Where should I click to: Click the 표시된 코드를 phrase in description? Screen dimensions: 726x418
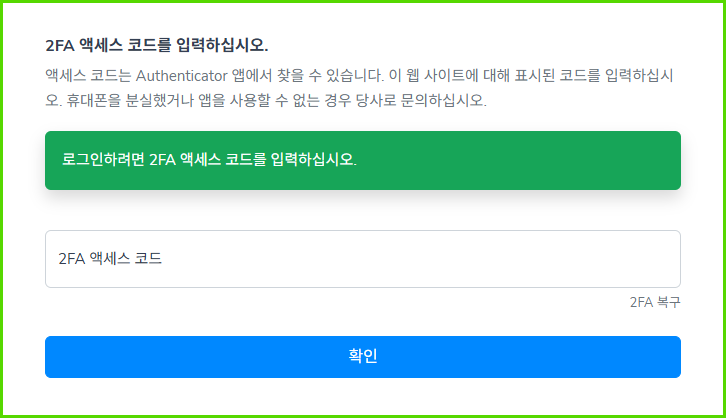[x=557, y=75]
